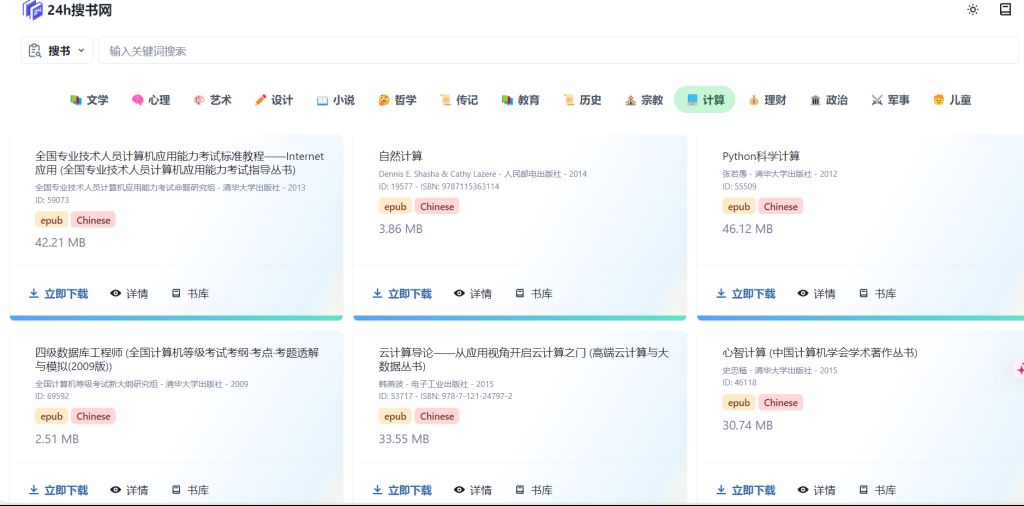Download the 四级数据库工程师 book
This screenshot has height=506, width=1024.
coord(58,490)
